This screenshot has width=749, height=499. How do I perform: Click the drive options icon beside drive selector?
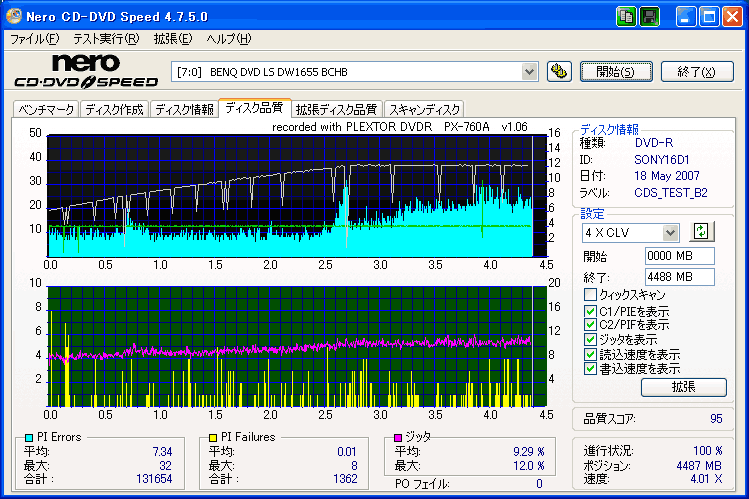(559, 71)
